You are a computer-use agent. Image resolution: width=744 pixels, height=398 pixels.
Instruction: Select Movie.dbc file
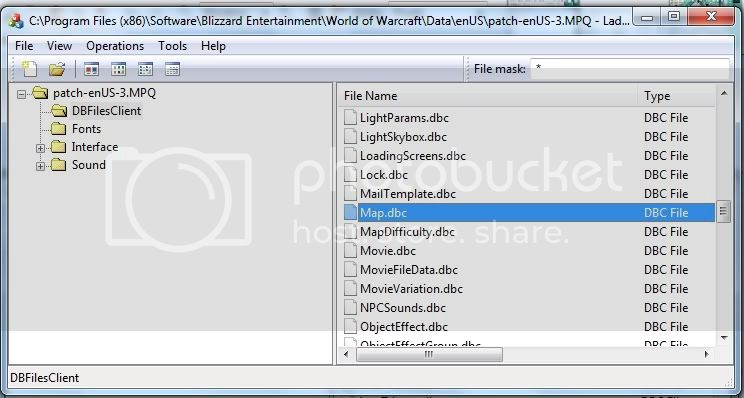tap(388, 250)
